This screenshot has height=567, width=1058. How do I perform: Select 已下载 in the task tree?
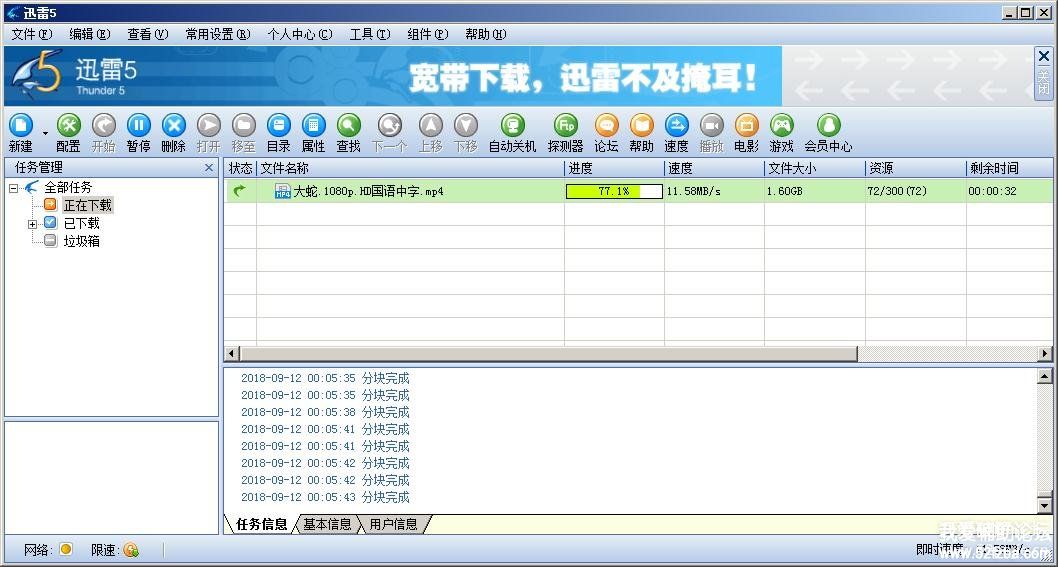click(x=82, y=223)
